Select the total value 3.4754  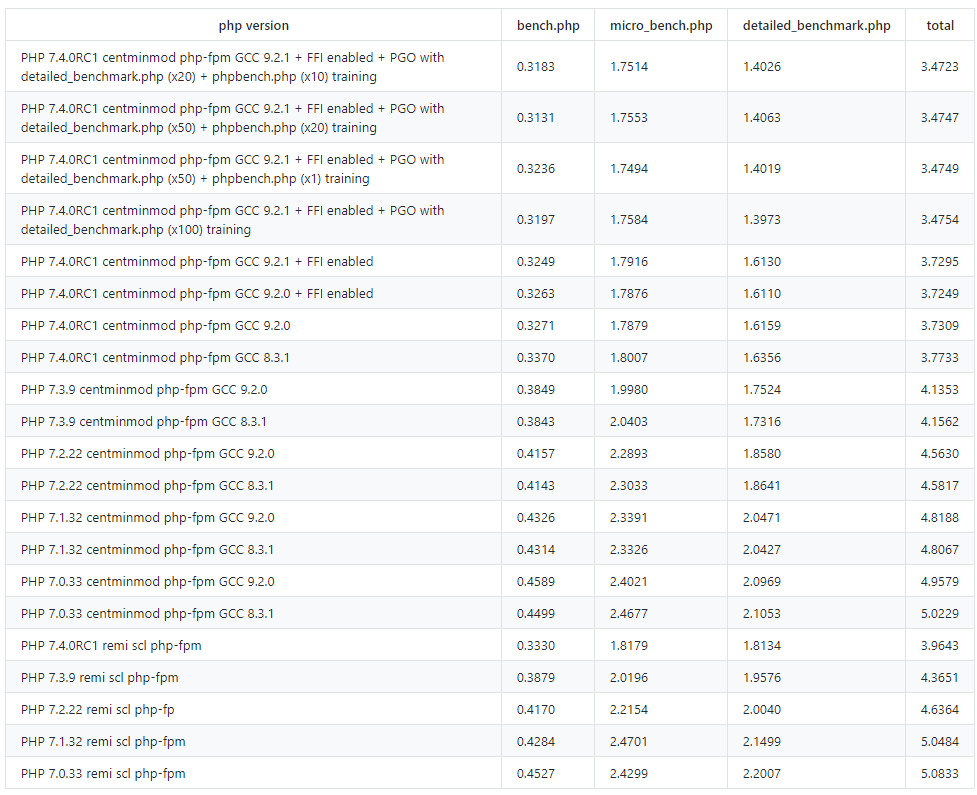click(940, 220)
